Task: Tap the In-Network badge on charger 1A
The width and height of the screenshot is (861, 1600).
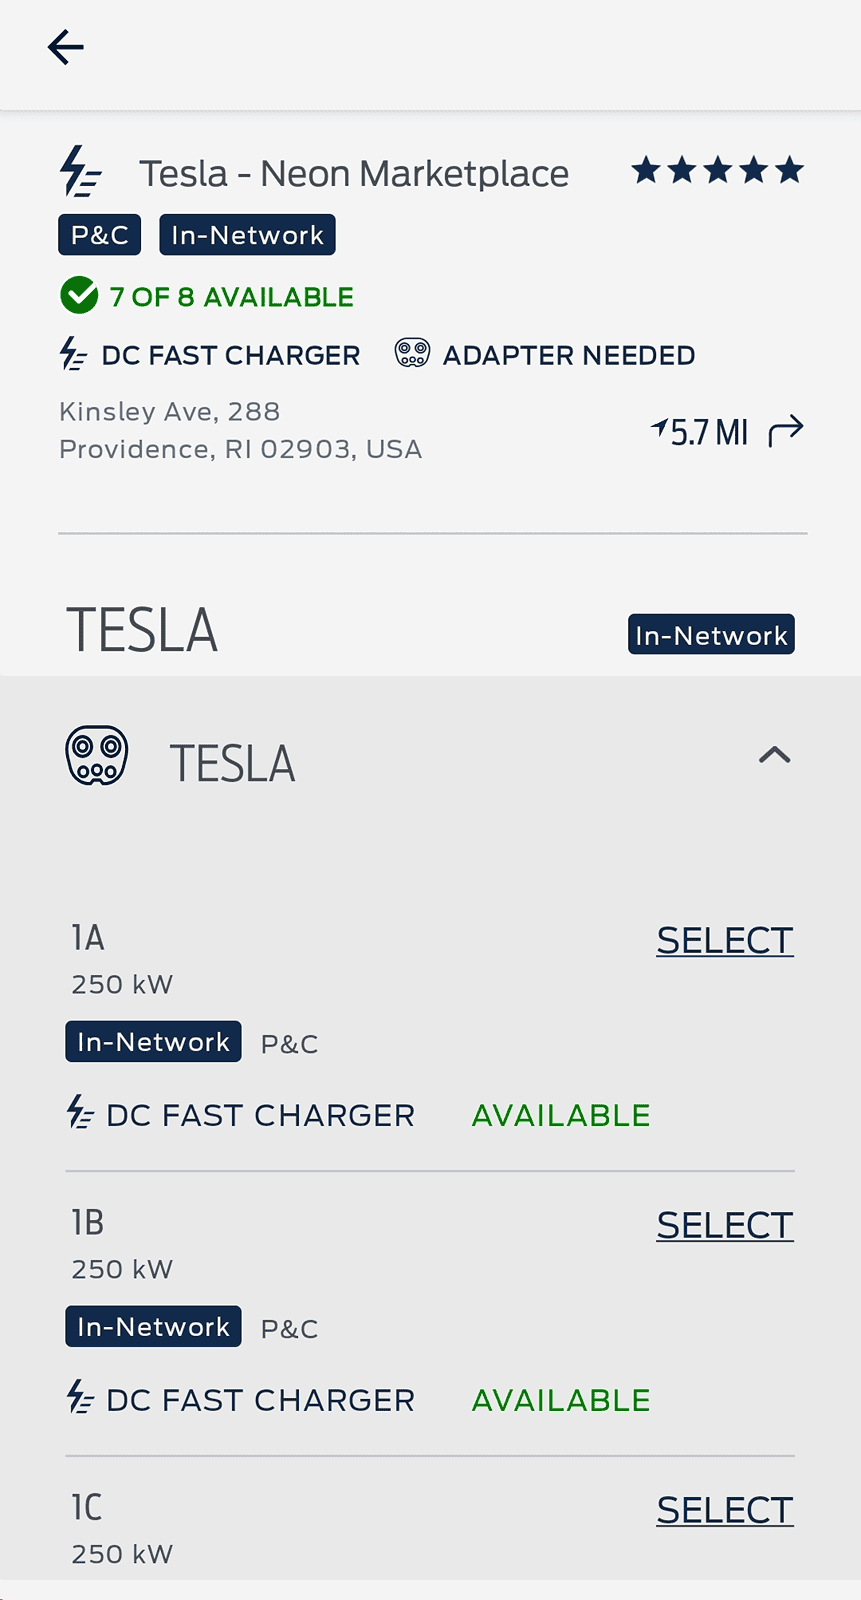Action: (x=153, y=1042)
